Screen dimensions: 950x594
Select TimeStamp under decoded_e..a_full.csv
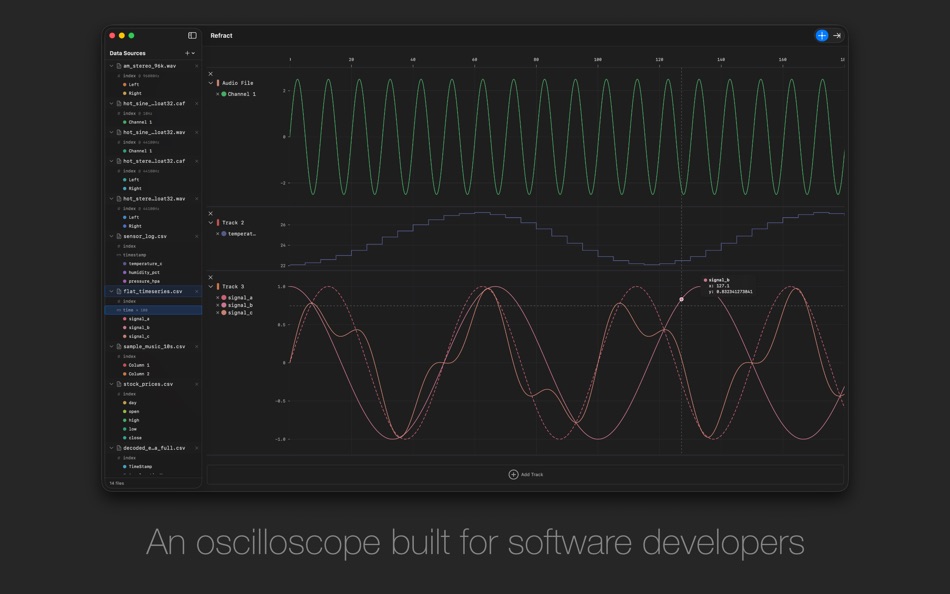(x=140, y=467)
